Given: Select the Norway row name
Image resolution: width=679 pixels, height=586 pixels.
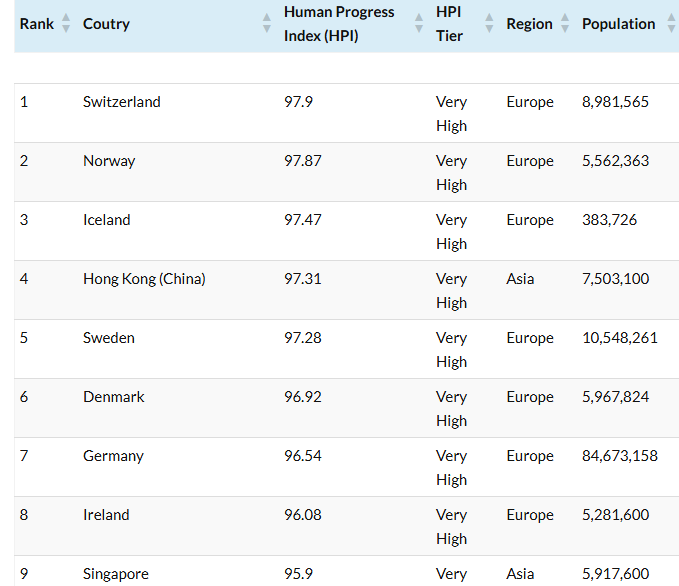Looking at the screenshot, I should (109, 161).
